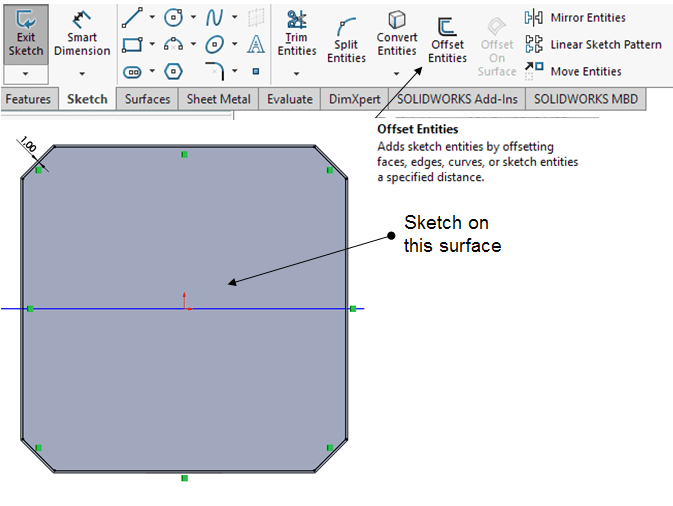This screenshot has height=506, width=673.
Task: Switch to the Features tab
Action: pyautogui.click(x=28, y=99)
